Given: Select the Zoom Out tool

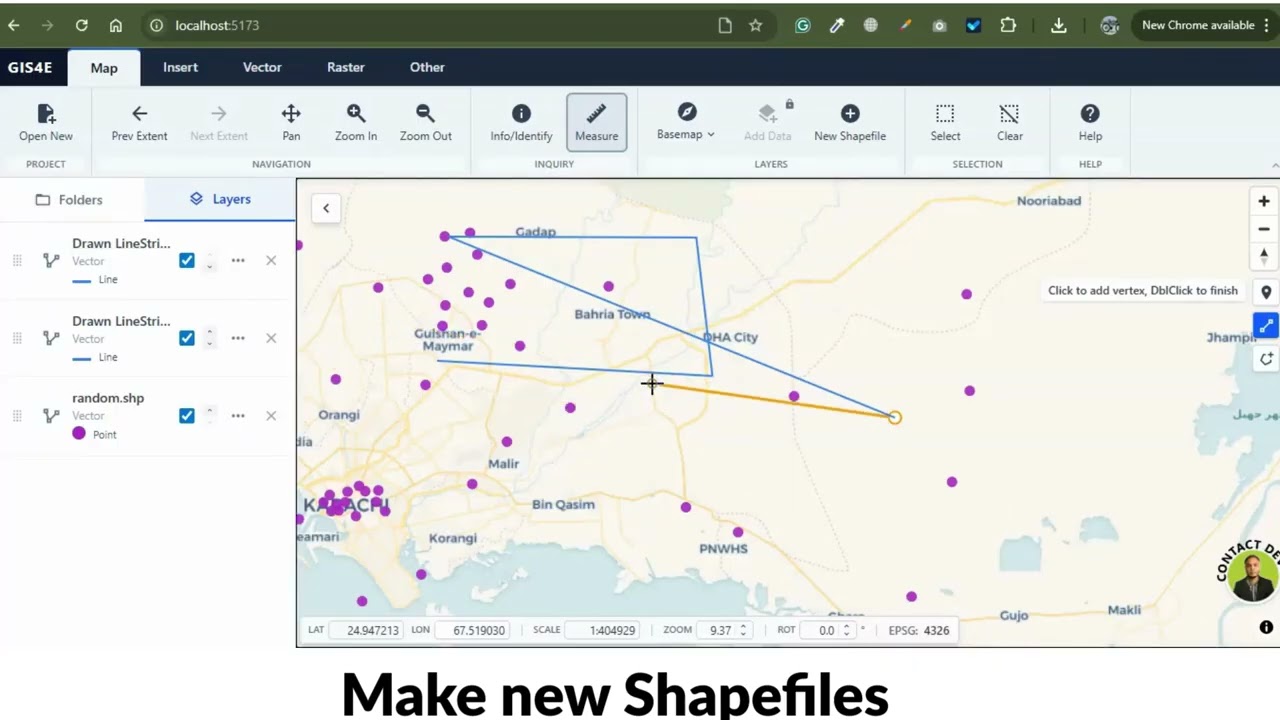Looking at the screenshot, I should point(426,123).
